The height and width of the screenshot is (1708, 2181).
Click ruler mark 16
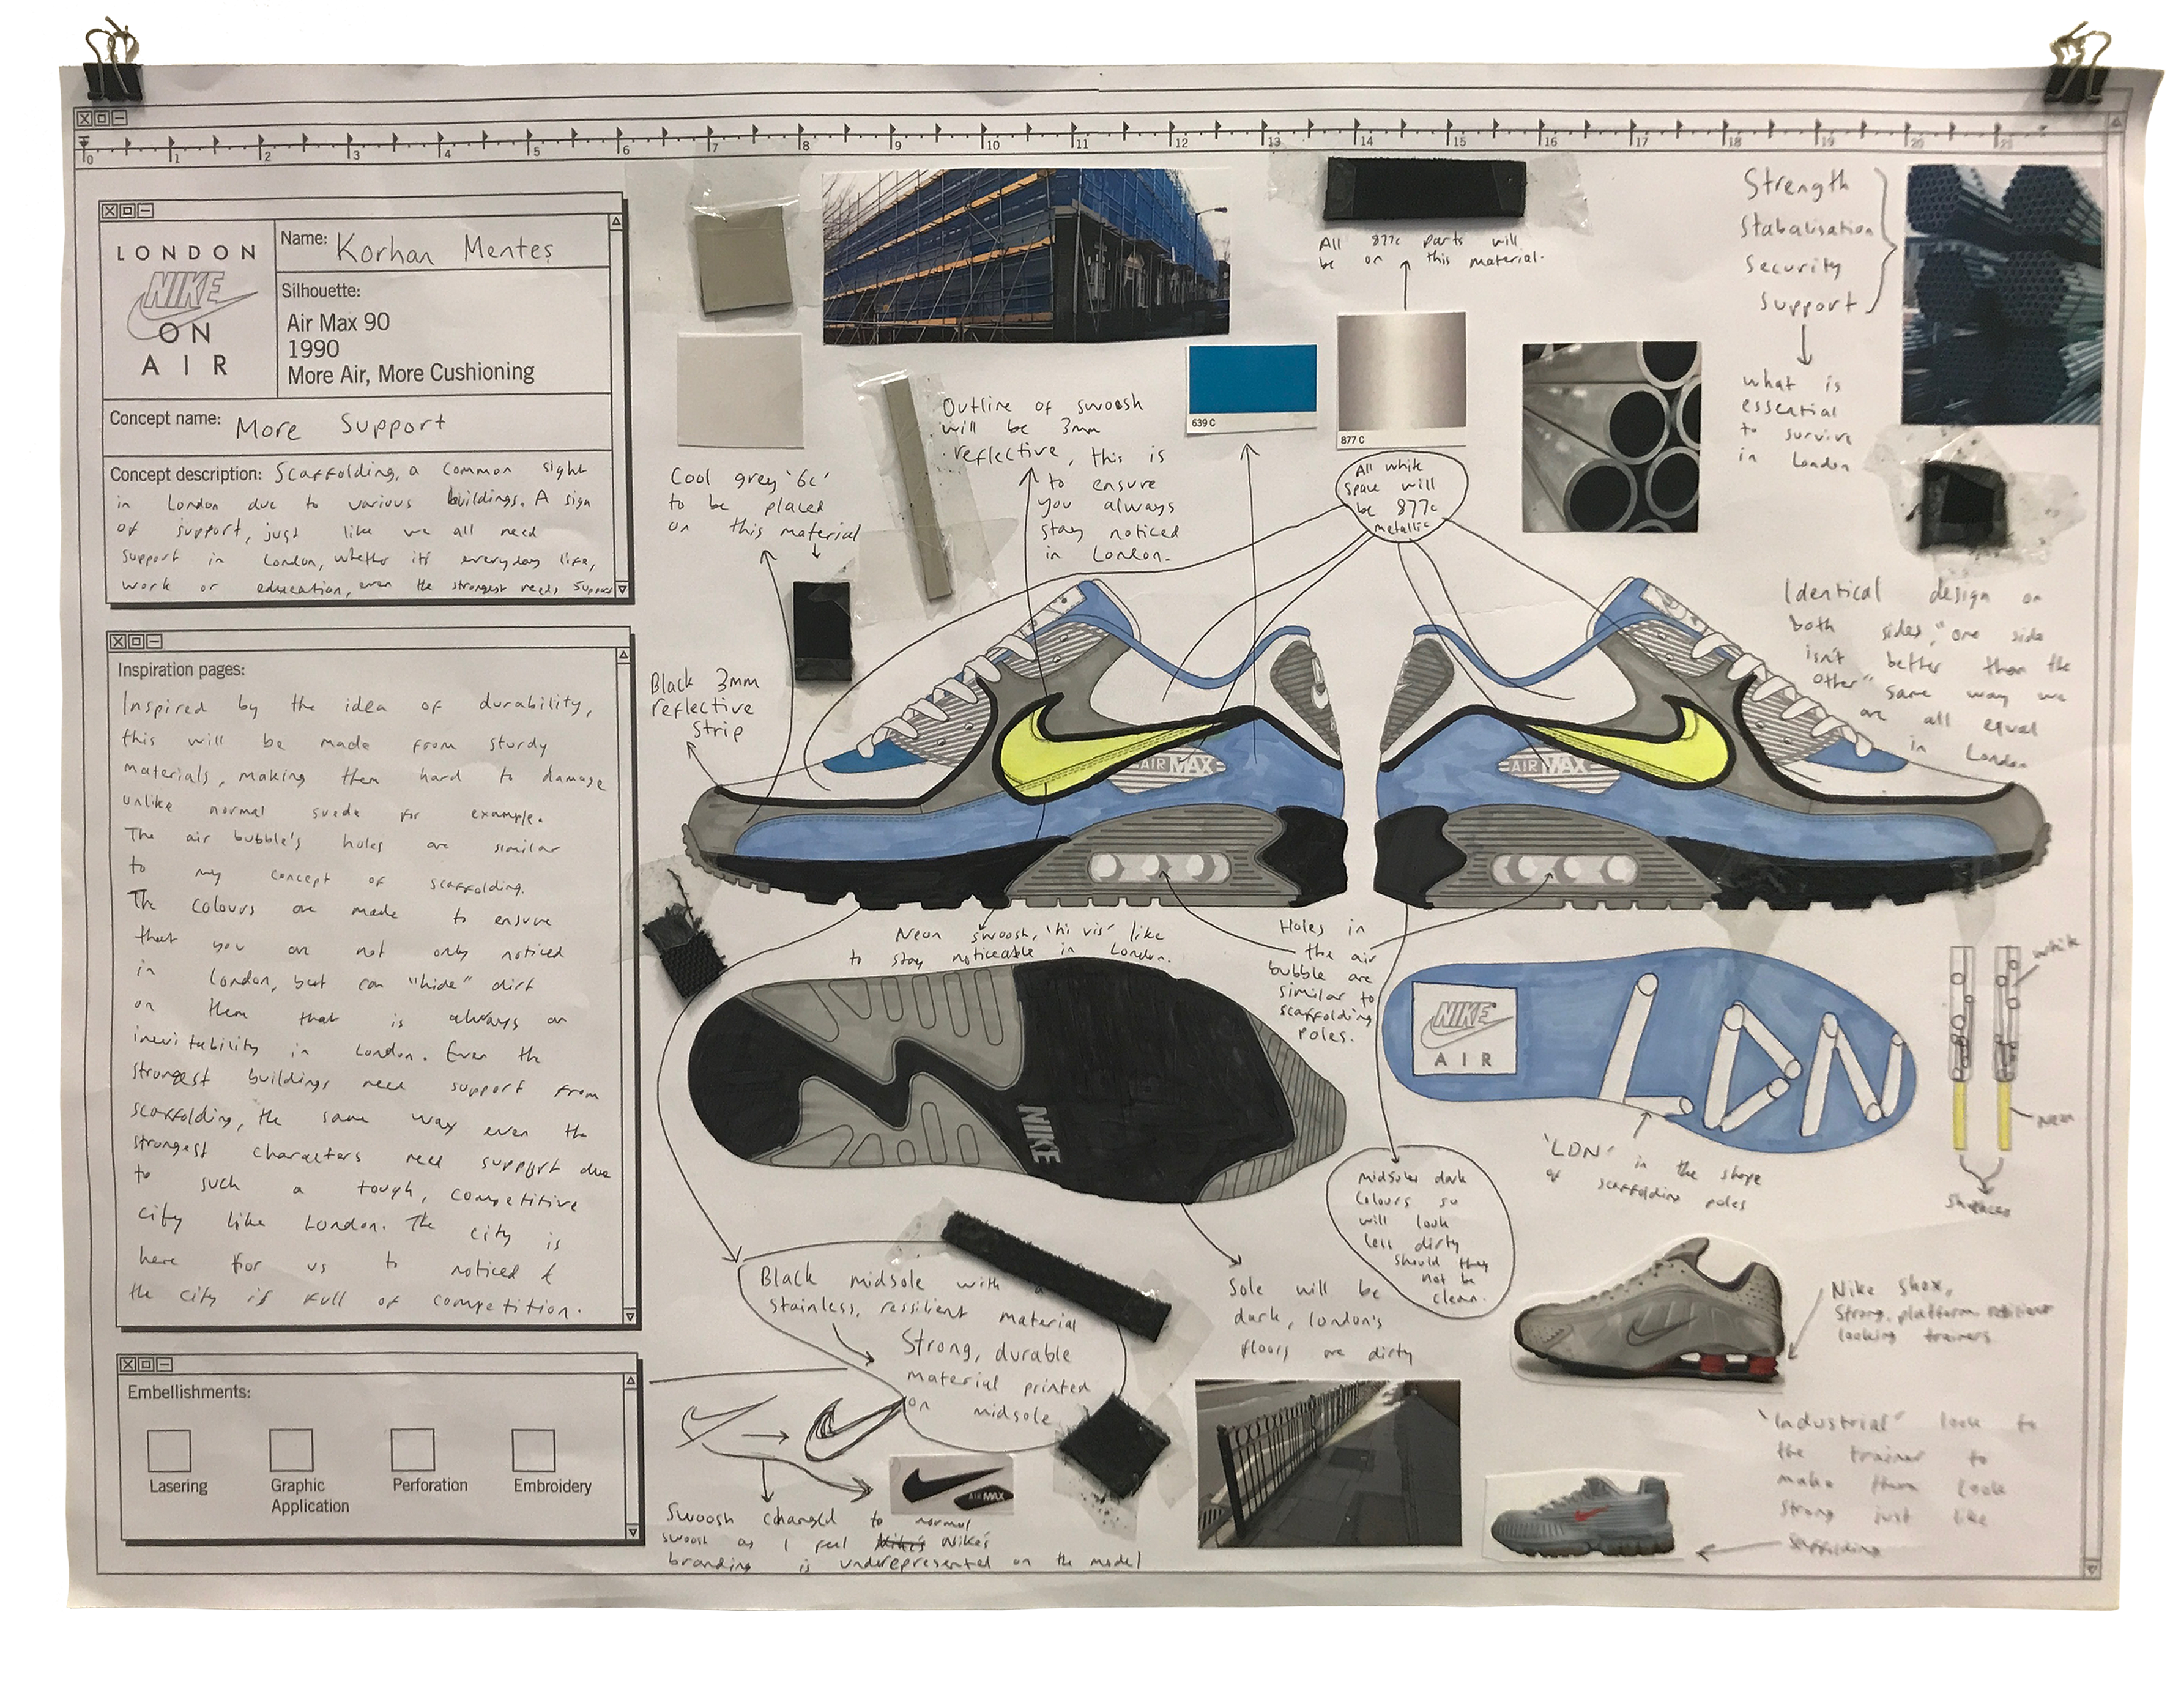(1549, 141)
